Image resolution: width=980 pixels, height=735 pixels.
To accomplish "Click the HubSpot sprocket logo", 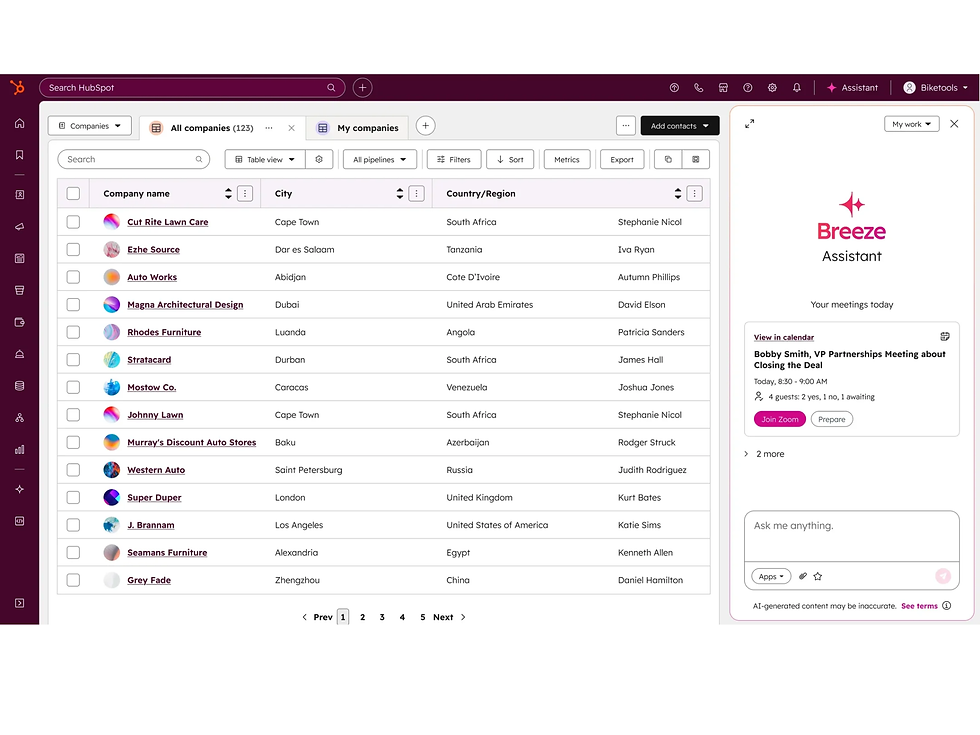I will [18, 88].
